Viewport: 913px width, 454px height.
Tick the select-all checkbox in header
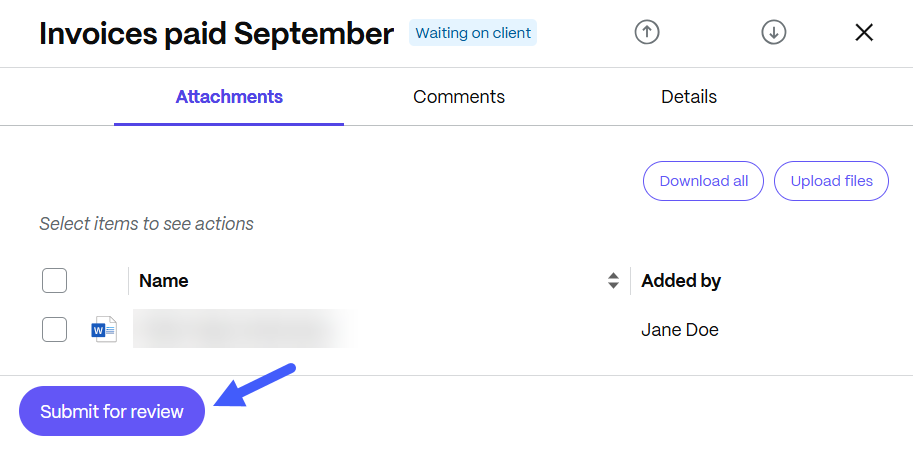pos(55,281)
